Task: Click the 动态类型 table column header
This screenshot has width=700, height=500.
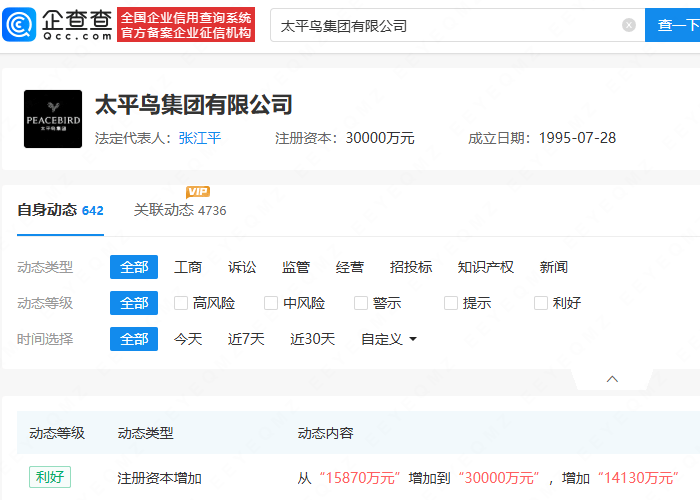Action: tap(146, 433)
